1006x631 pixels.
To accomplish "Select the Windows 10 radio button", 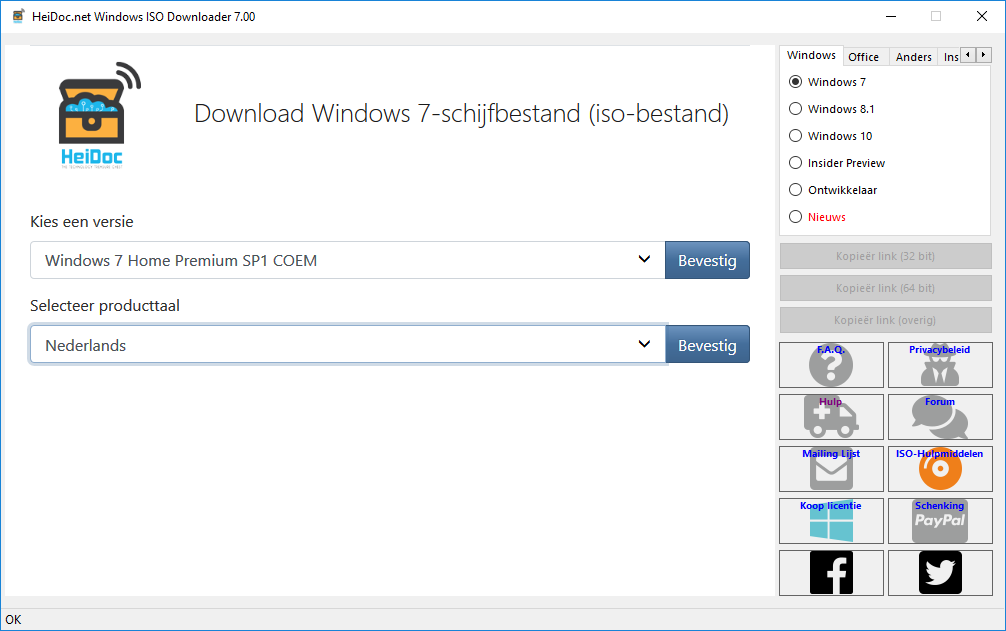I will pyautogui.click(x=796, y=136).
